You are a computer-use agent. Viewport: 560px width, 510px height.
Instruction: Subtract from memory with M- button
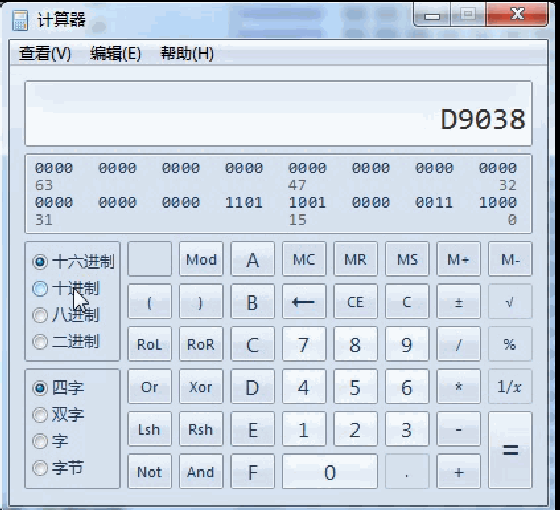[510, 259]
